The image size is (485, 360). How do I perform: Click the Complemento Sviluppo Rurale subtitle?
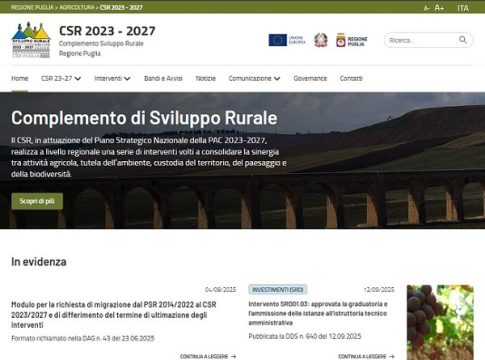pyautogui.click(x=101, y=44)
